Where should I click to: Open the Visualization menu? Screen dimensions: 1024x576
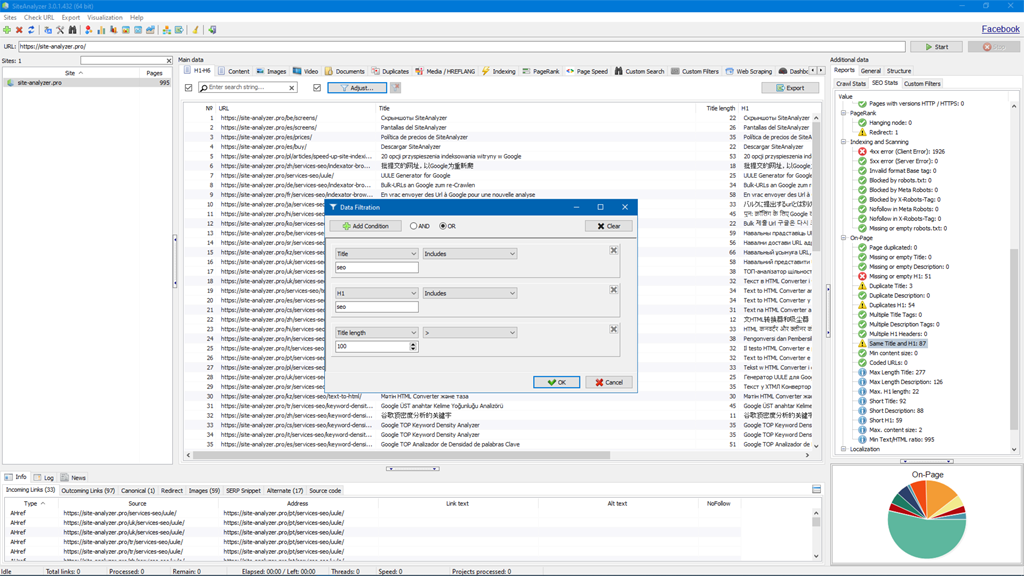[x=104, y=18]
